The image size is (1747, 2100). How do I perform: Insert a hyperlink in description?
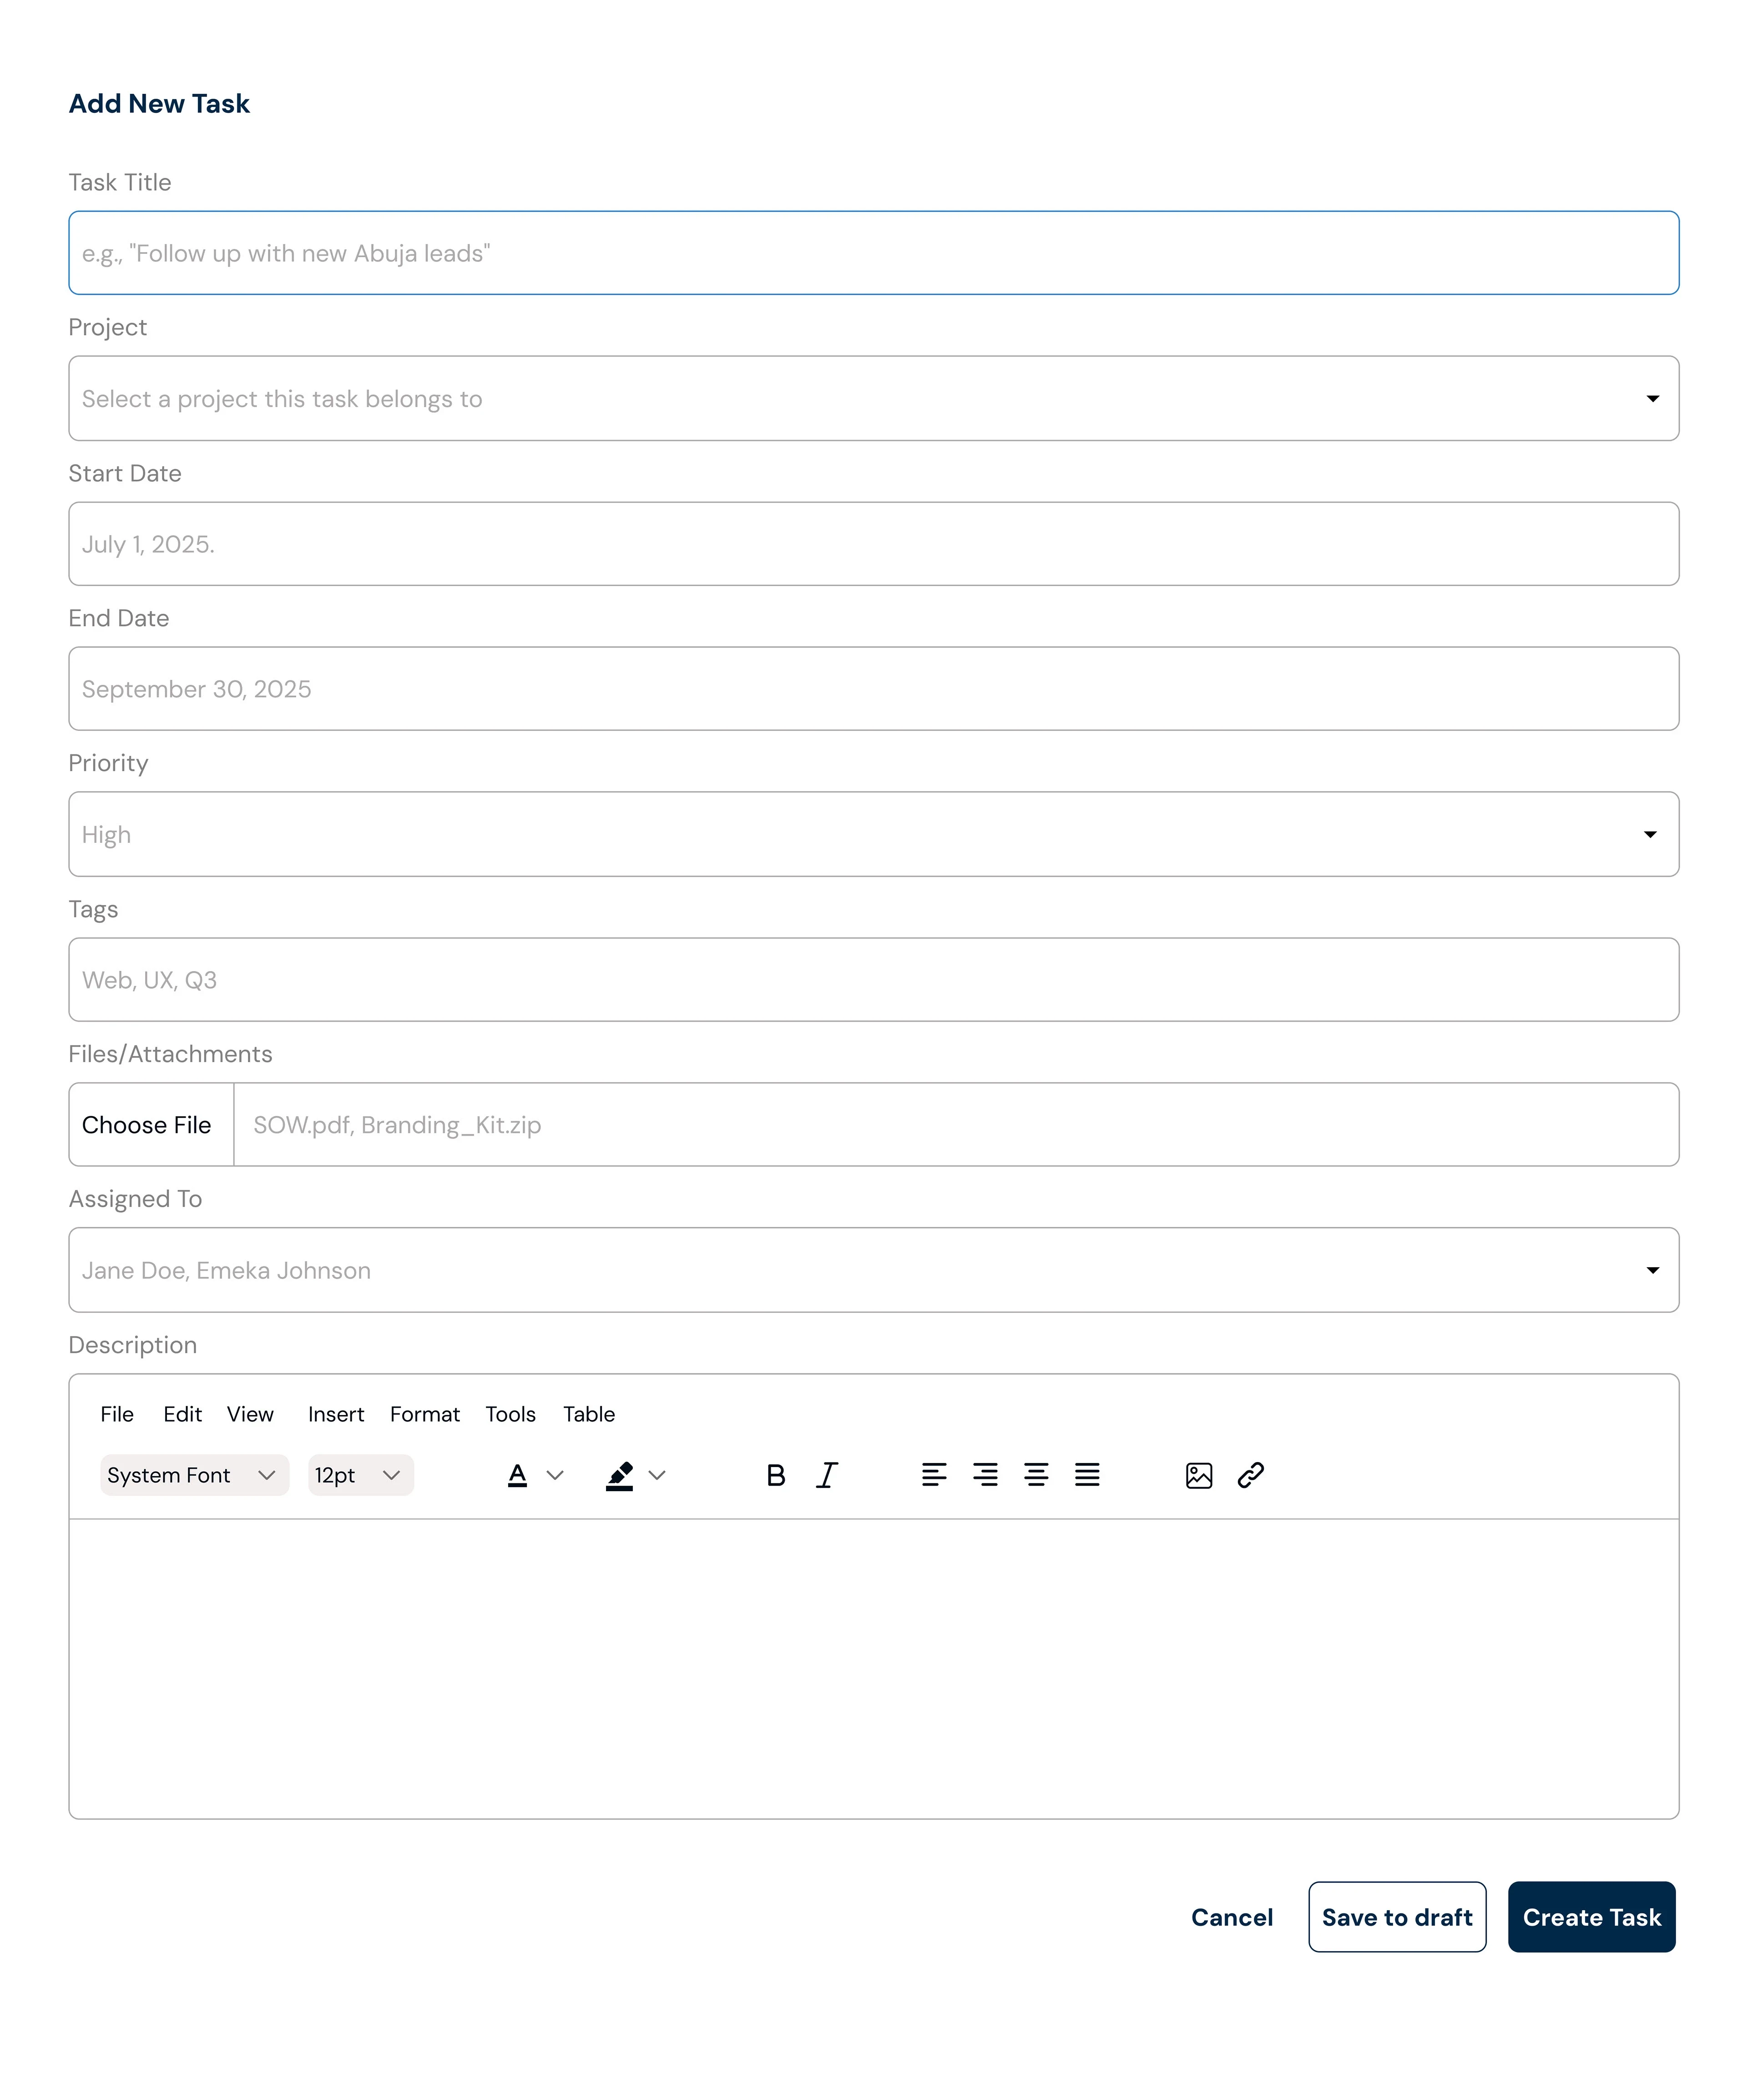point(1250,1475)
